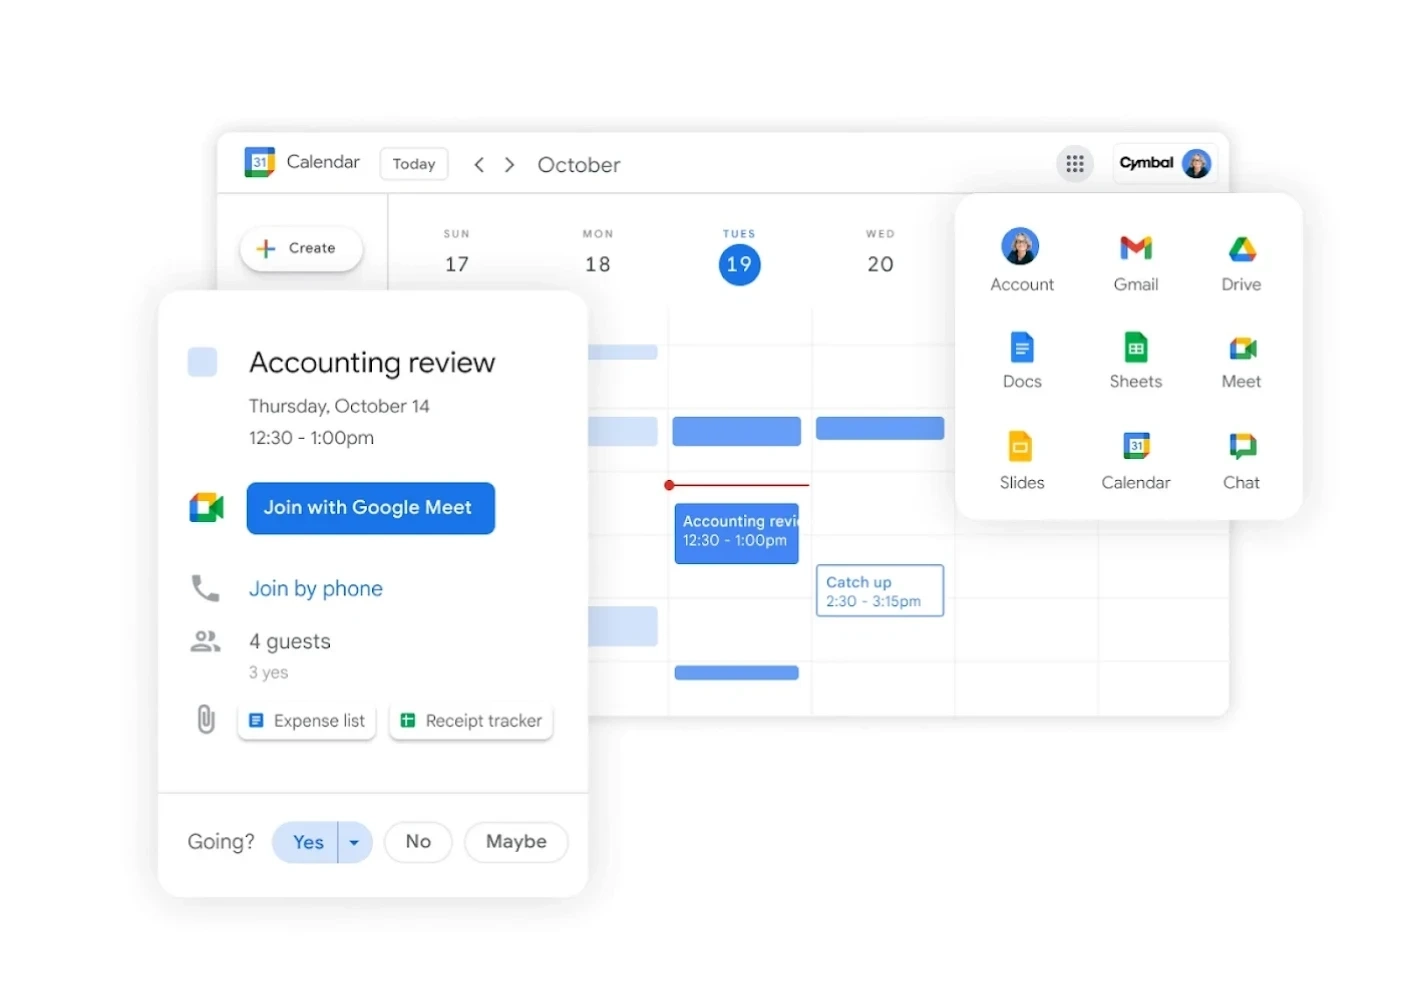Screen dimensions: 1404x1000
Task: Open Gmail from apps panel
Action: (1136, 261)
